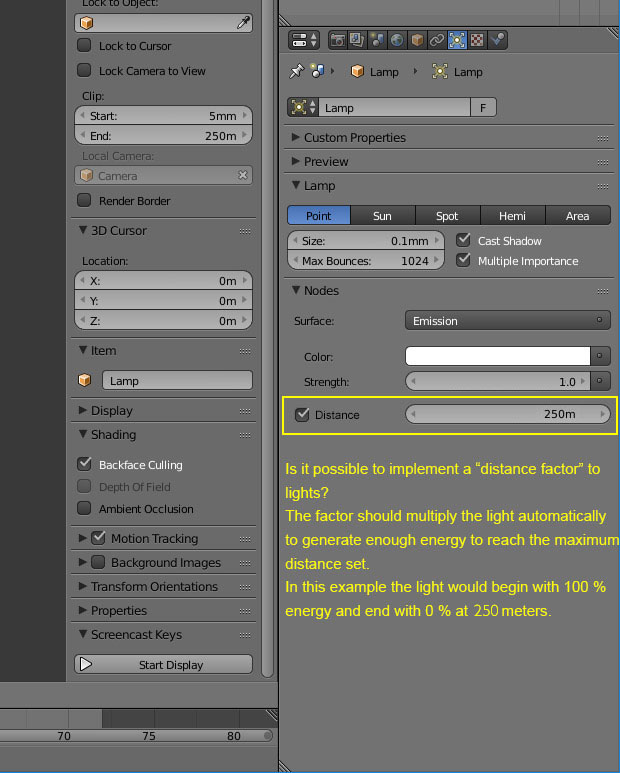Click the Lamp object cube breadcrumb icon
This screenshot has width=620, height=773.
[x=357, y=71]
